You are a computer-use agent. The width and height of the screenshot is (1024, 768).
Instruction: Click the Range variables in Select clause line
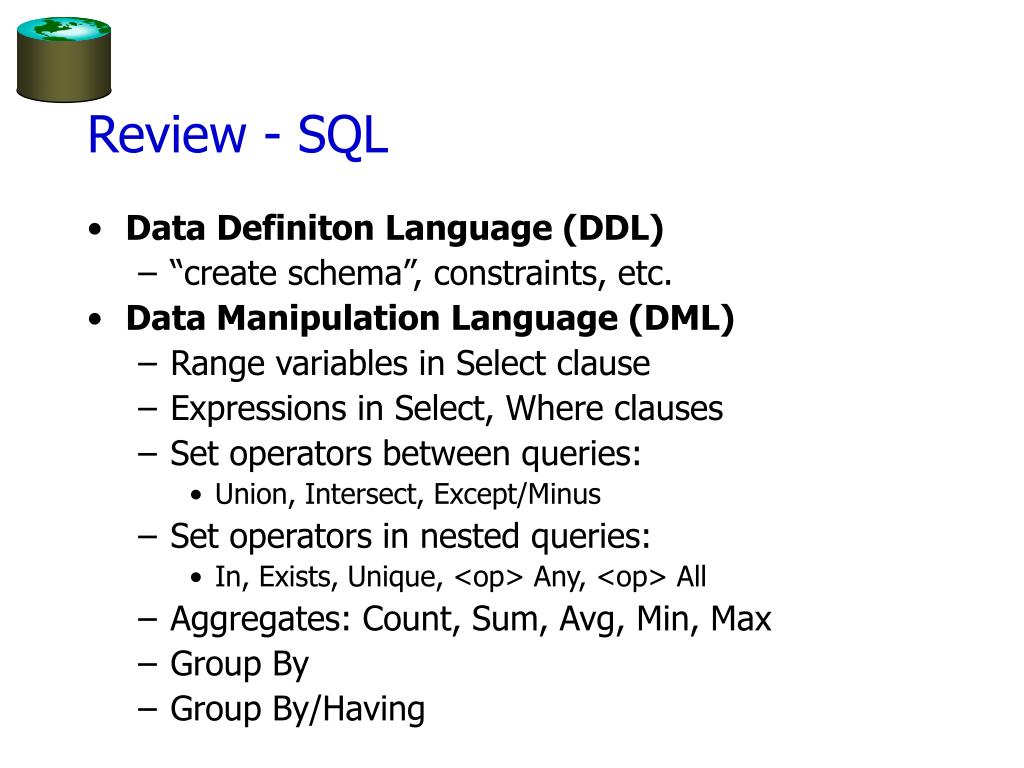[x=410, y=364]
